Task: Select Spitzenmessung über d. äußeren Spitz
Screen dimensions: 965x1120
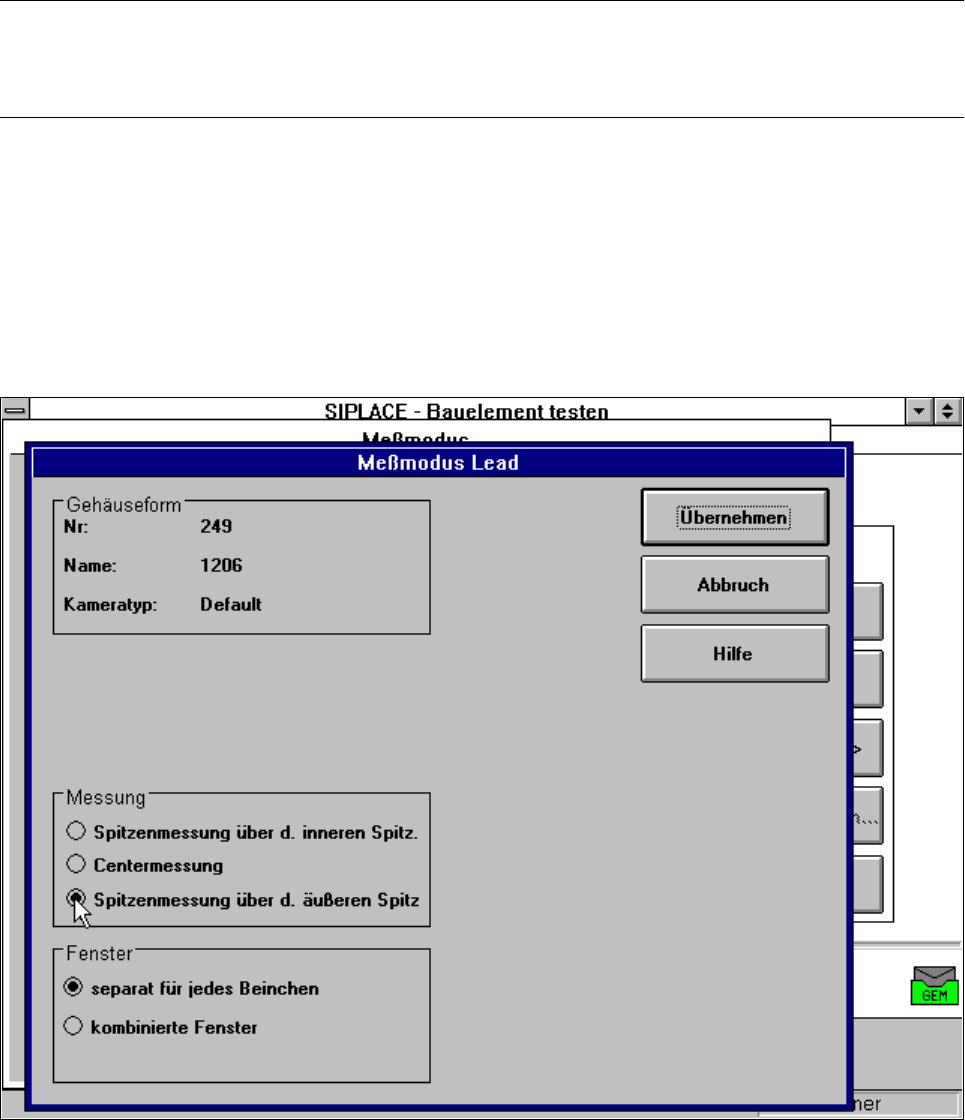Action: (x=243, y=899)
